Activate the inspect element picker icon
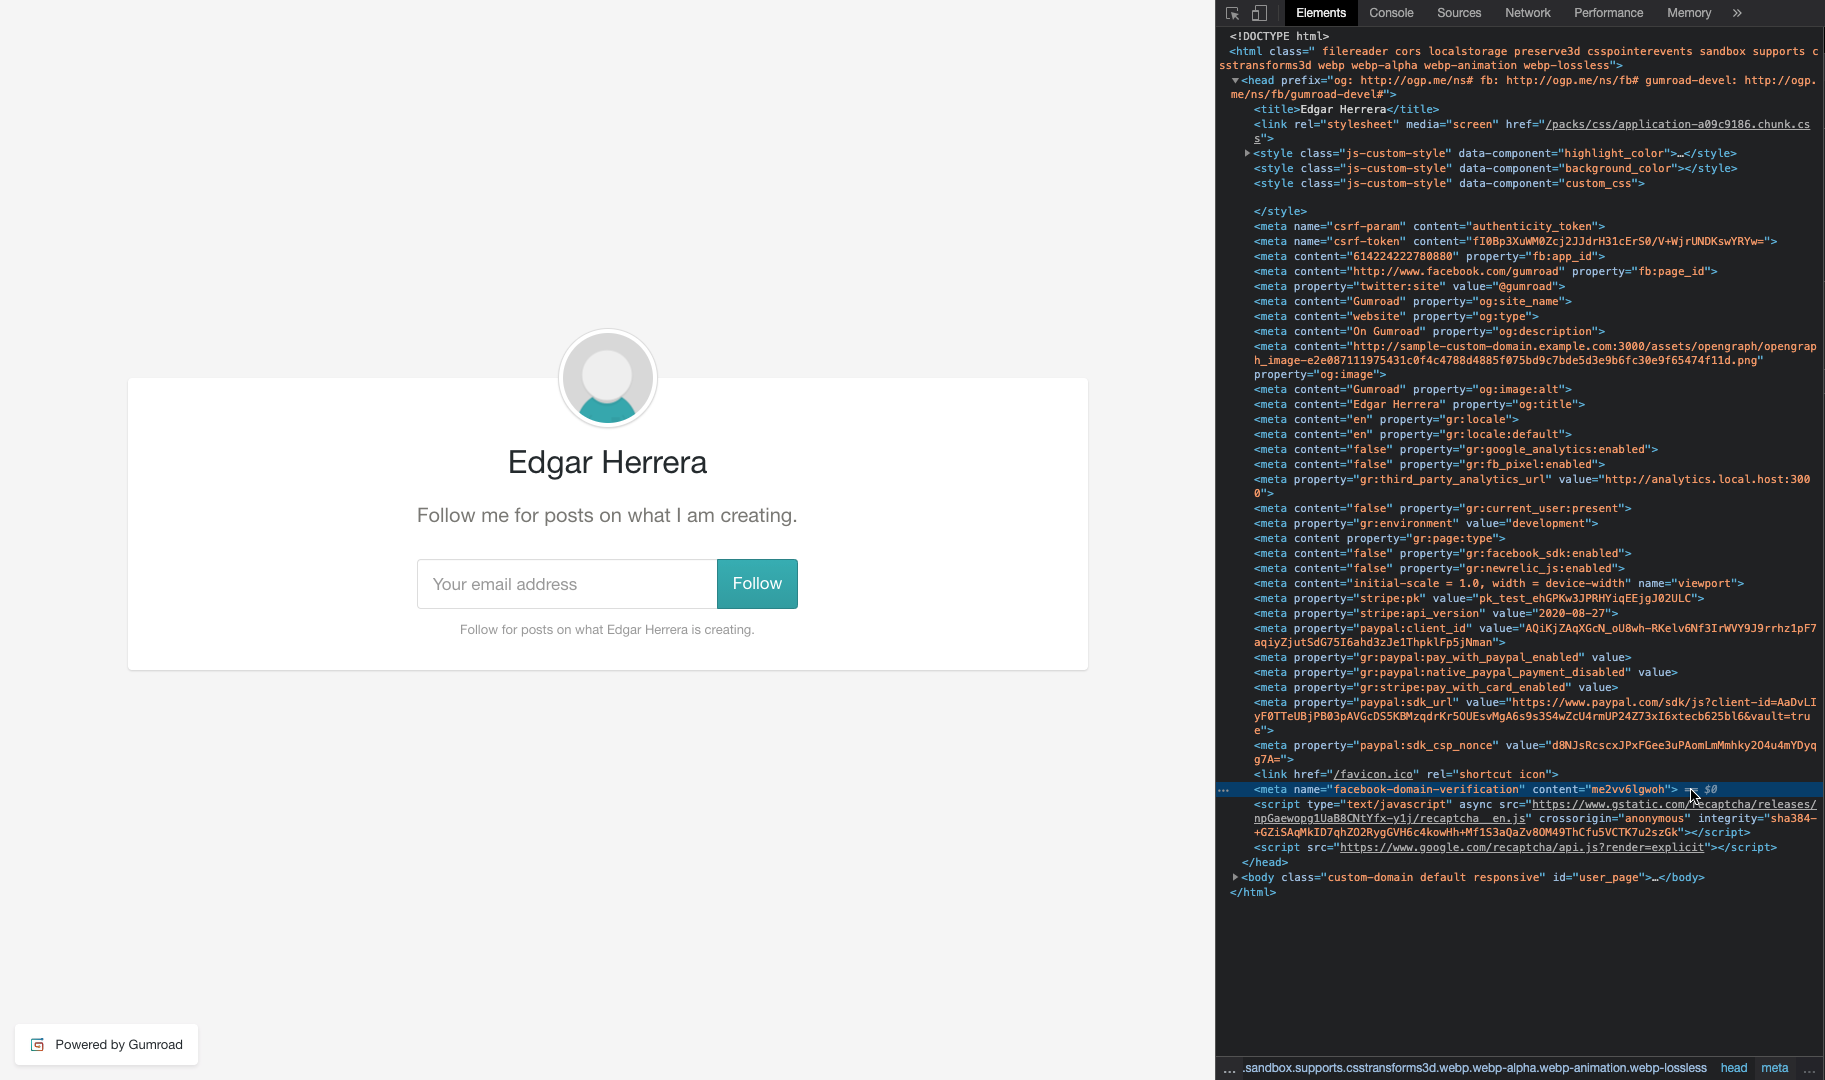The width and height of the screenshot is (1825, 1080). (1232, 13)
